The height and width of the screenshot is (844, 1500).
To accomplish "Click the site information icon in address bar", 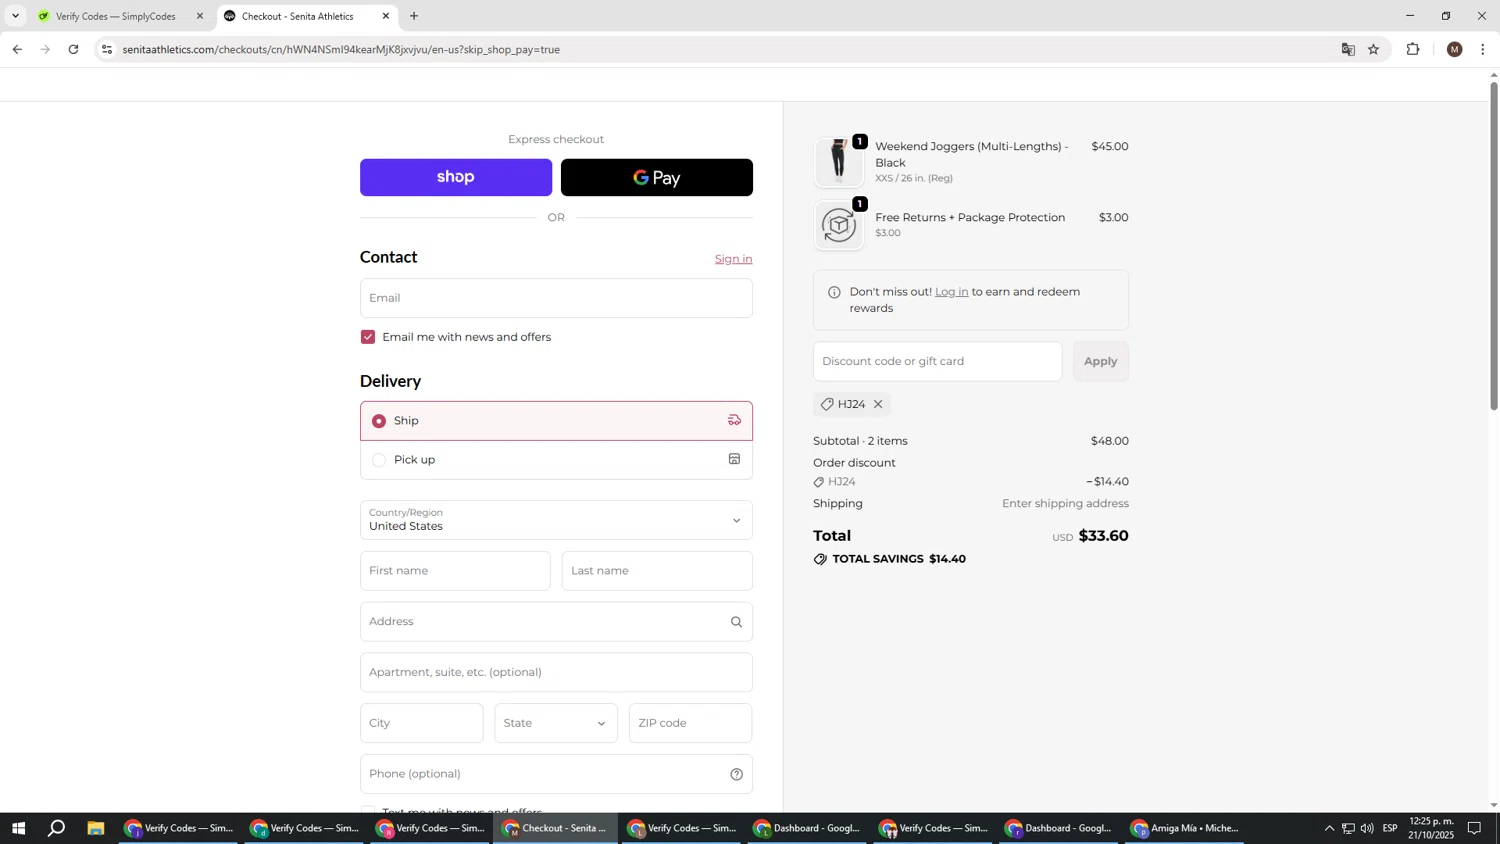I will (107, 49).
